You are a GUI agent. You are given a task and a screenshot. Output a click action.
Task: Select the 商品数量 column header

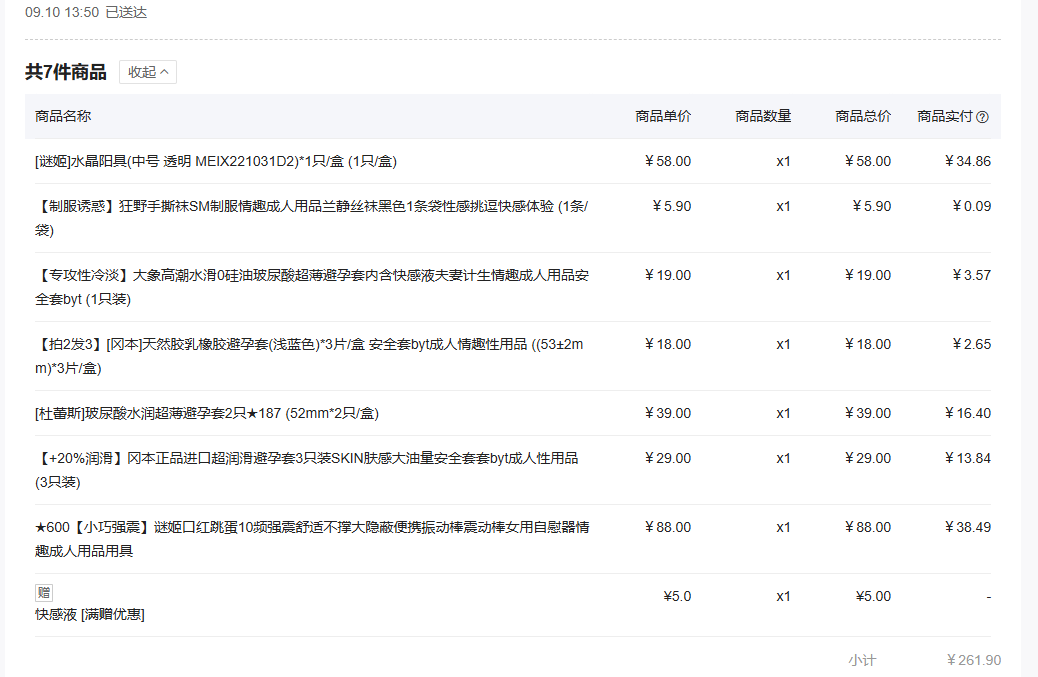pyautogui.click(x=763, y=116)
